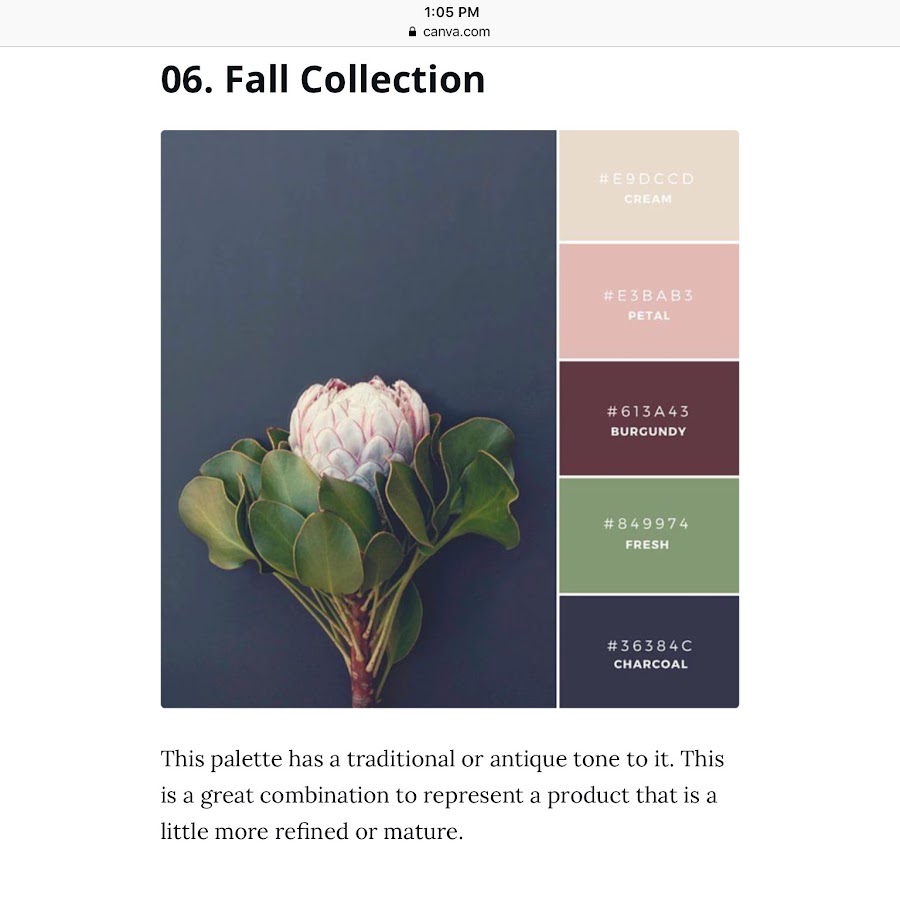Image resolution: width=900 pixels, height=900 pixels.
Task: Click the #E3BAB3 hex code text
Action: click(649, 296)
